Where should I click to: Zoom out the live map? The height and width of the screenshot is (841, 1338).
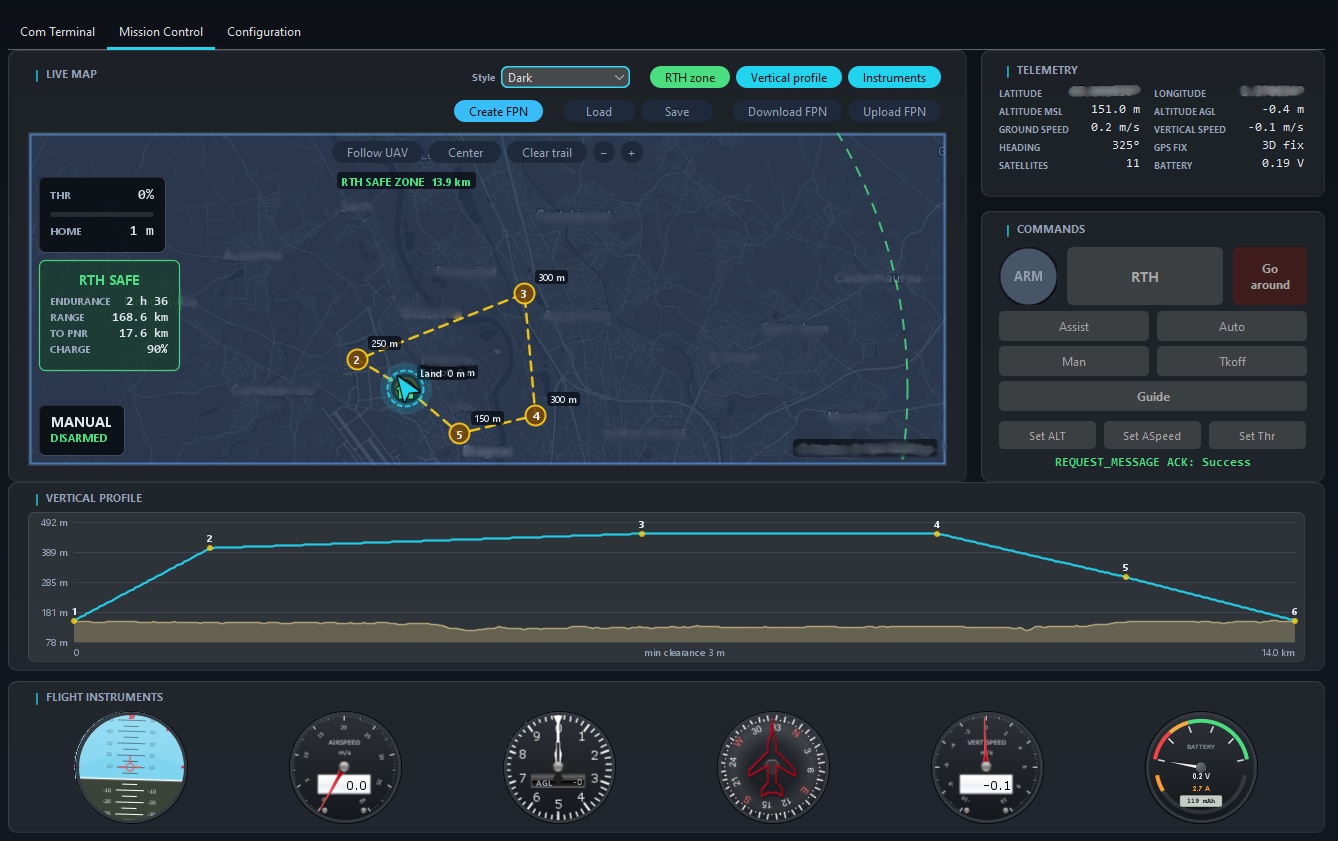tap(604, 153)
